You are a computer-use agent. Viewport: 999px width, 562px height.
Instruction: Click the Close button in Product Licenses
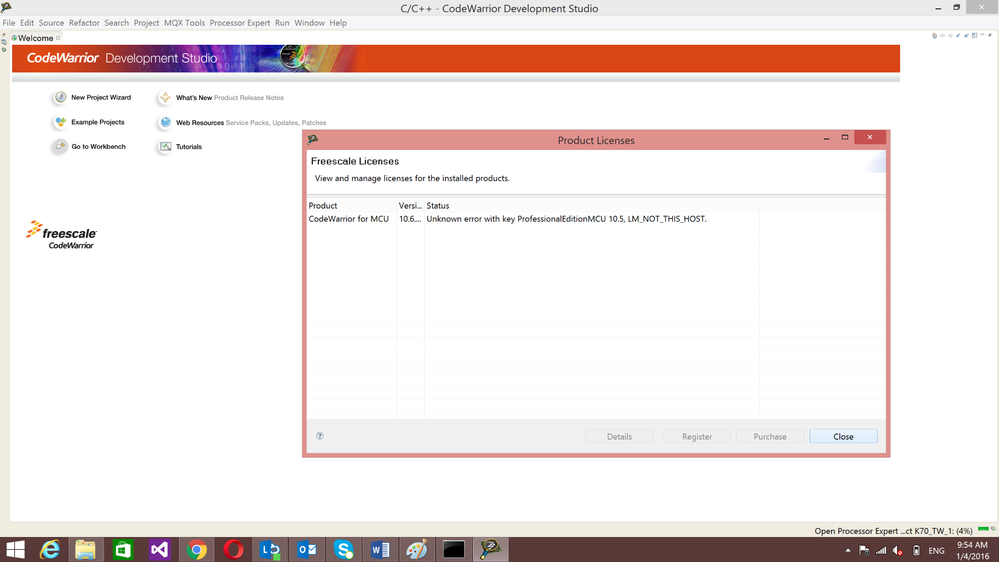pos(843,436)
